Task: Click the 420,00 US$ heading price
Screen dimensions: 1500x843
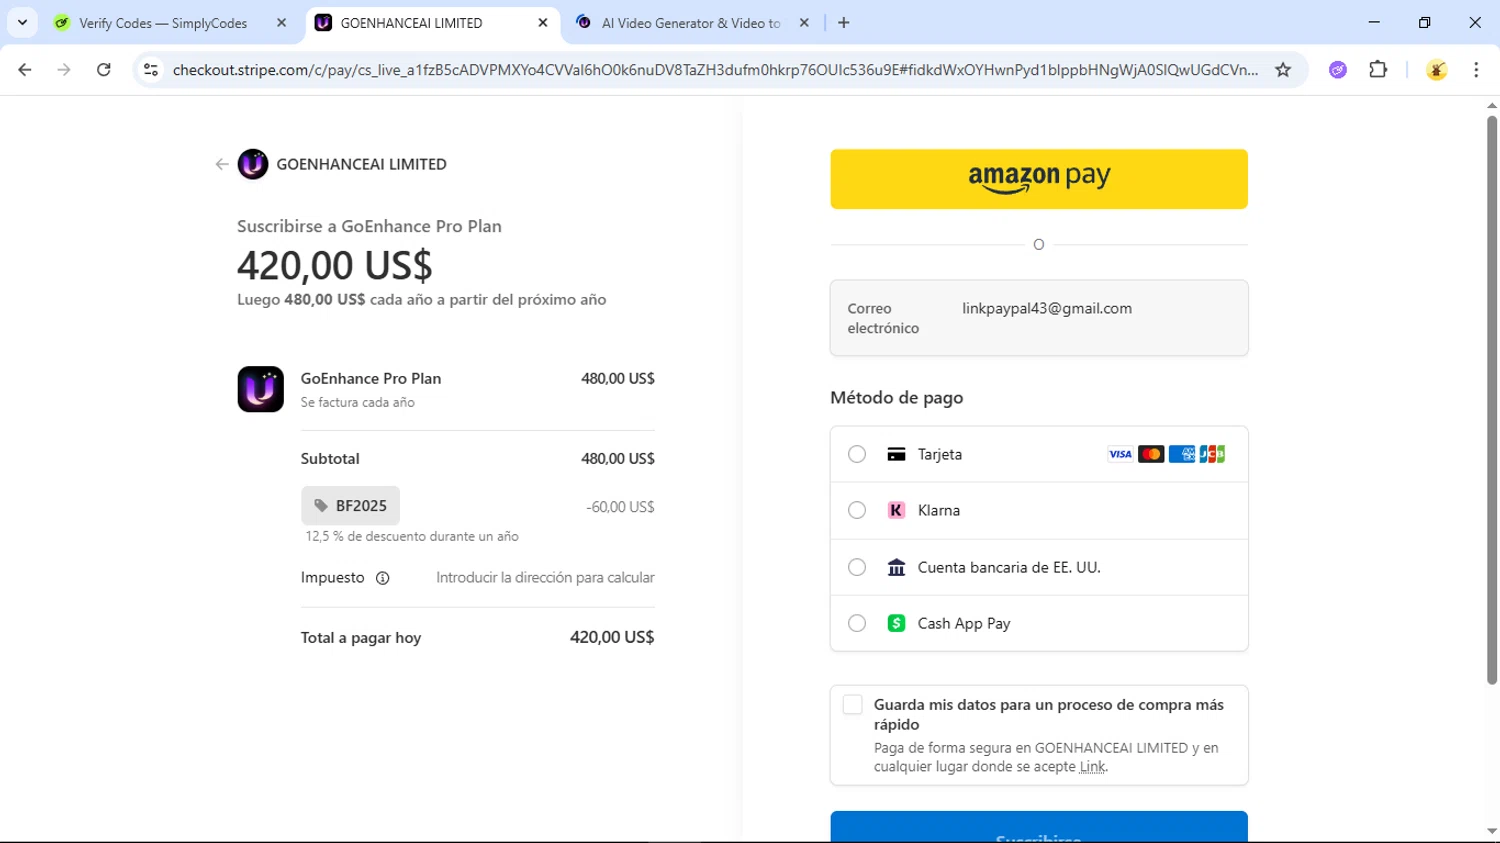Action: tap(335, 265)
